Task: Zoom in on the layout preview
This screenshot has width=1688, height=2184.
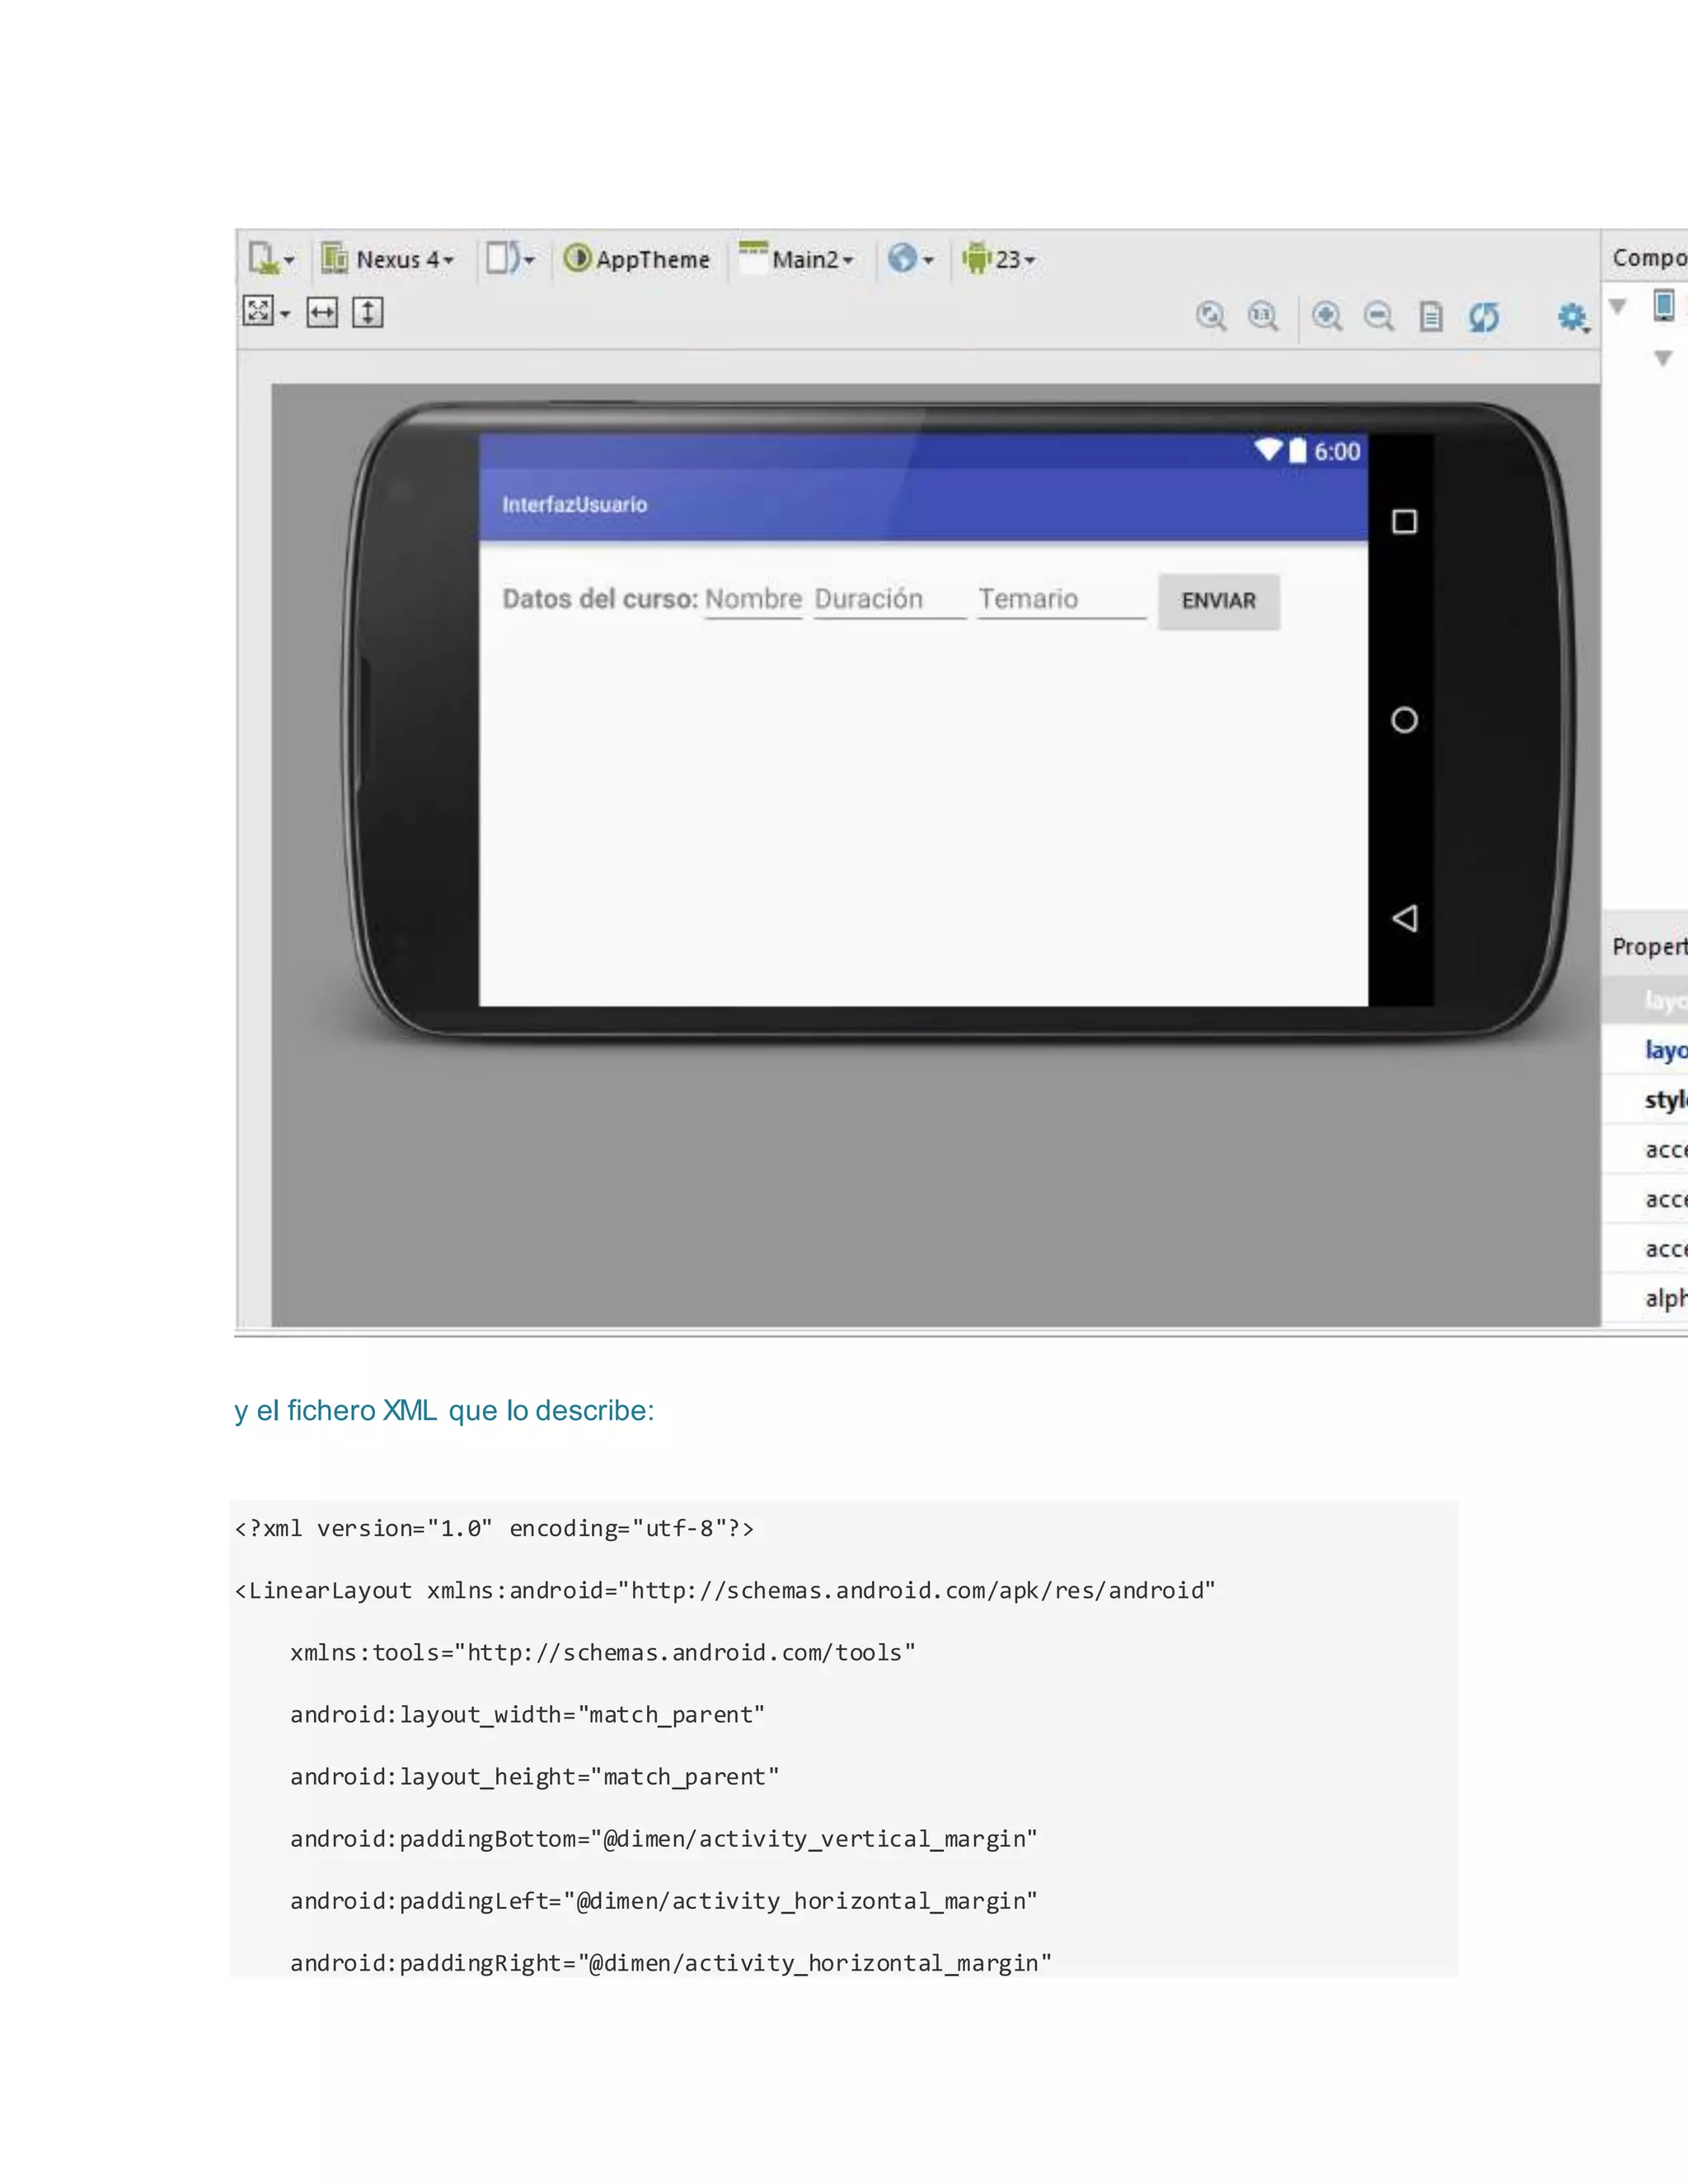Action: coord(1327,317)
